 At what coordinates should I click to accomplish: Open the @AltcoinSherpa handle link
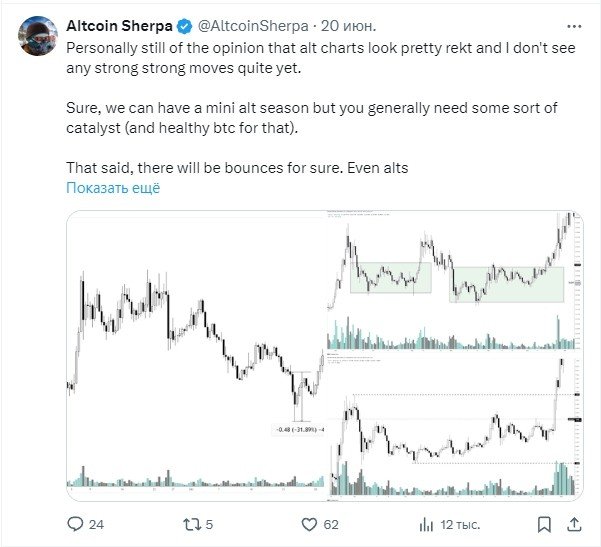pos(240,23)
